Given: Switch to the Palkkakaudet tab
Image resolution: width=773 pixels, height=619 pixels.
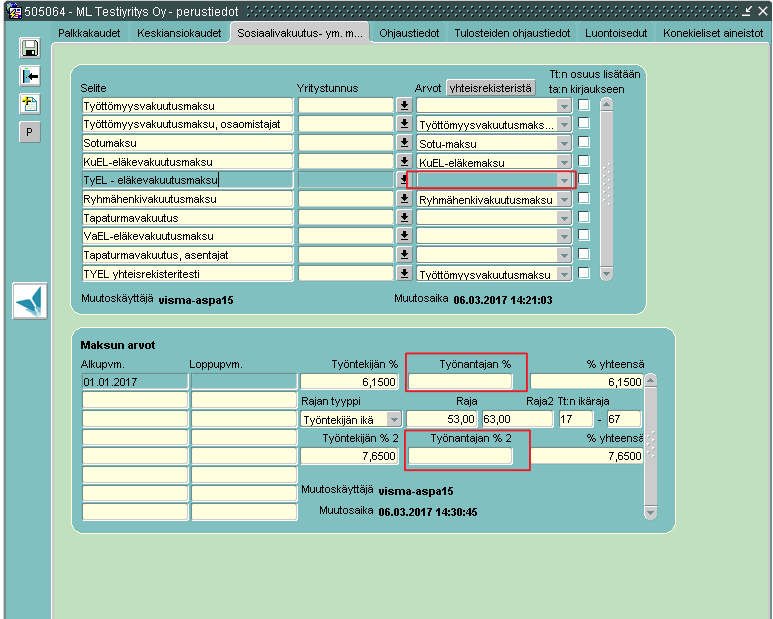Looking at the screenshot, I should coord(89,33).
